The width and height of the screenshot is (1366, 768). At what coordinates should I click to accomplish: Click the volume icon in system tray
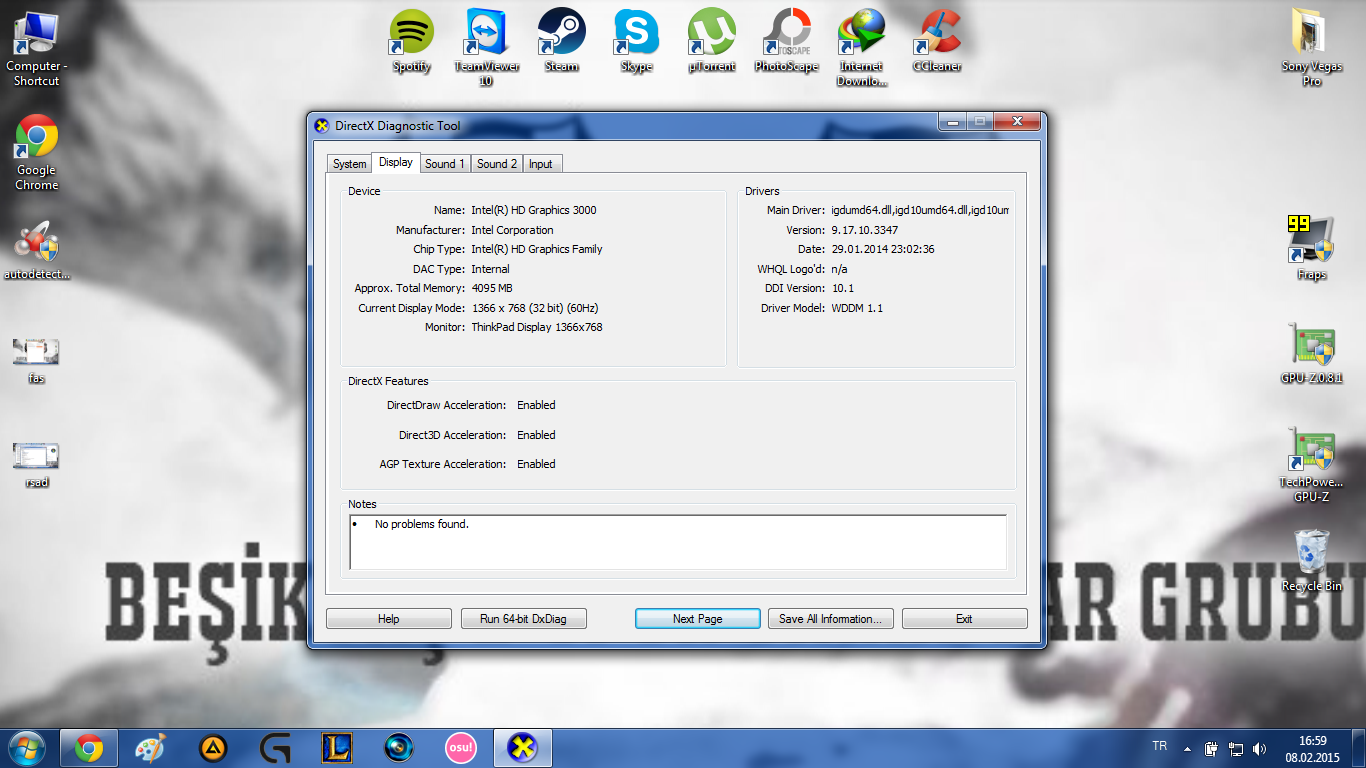pyautogui.click(x=1259, y=748)
